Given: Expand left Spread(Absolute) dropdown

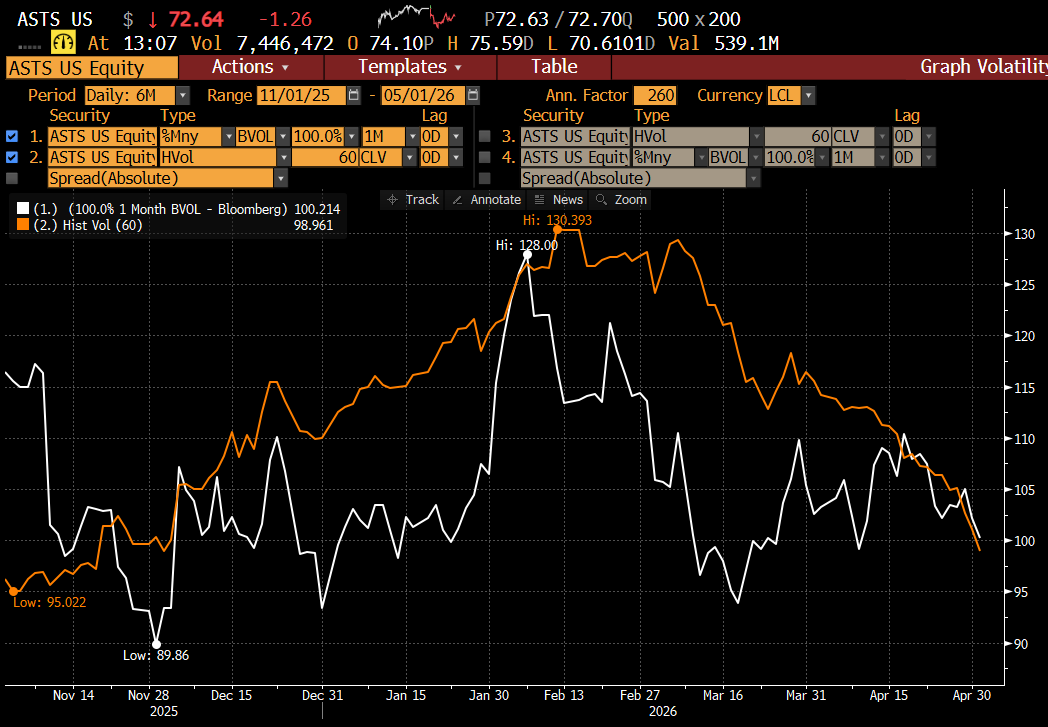Looking at the screenshot, I should coord(281,178).
